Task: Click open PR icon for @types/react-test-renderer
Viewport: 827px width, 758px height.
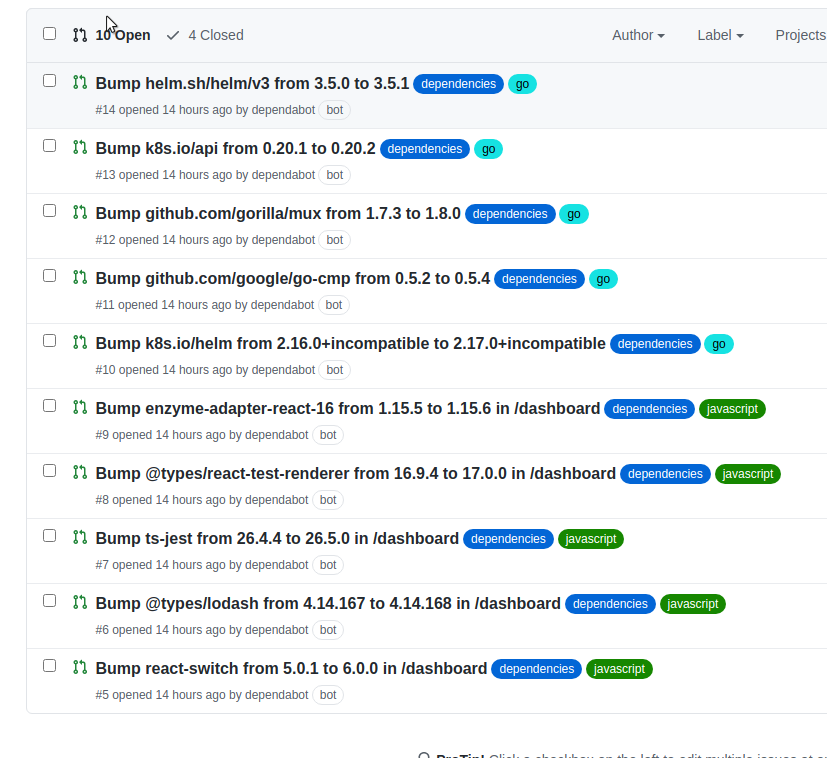Action: [x=80, y=472]
